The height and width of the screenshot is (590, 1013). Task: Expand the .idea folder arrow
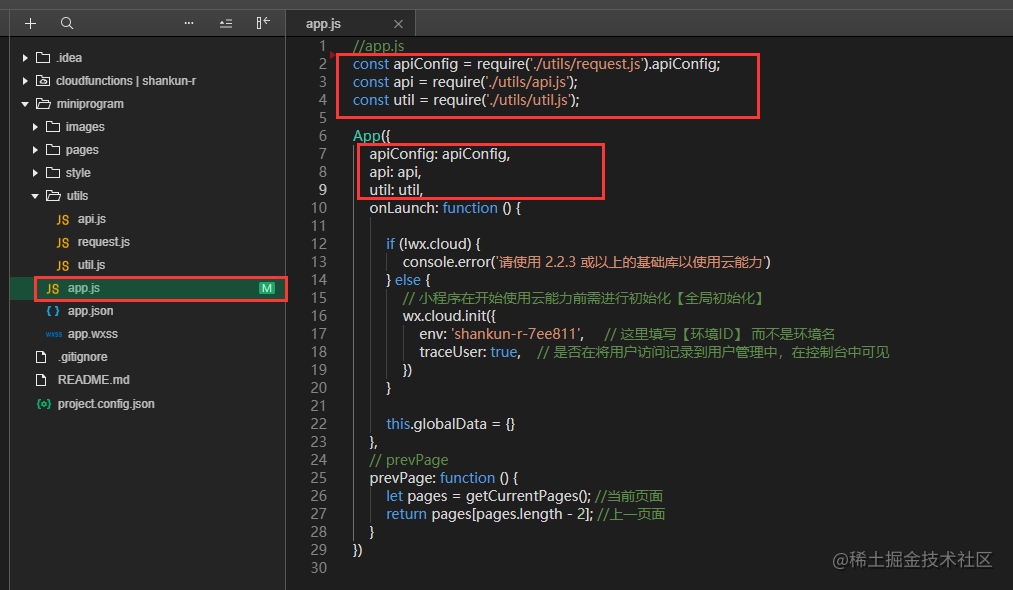click(25, 58)
